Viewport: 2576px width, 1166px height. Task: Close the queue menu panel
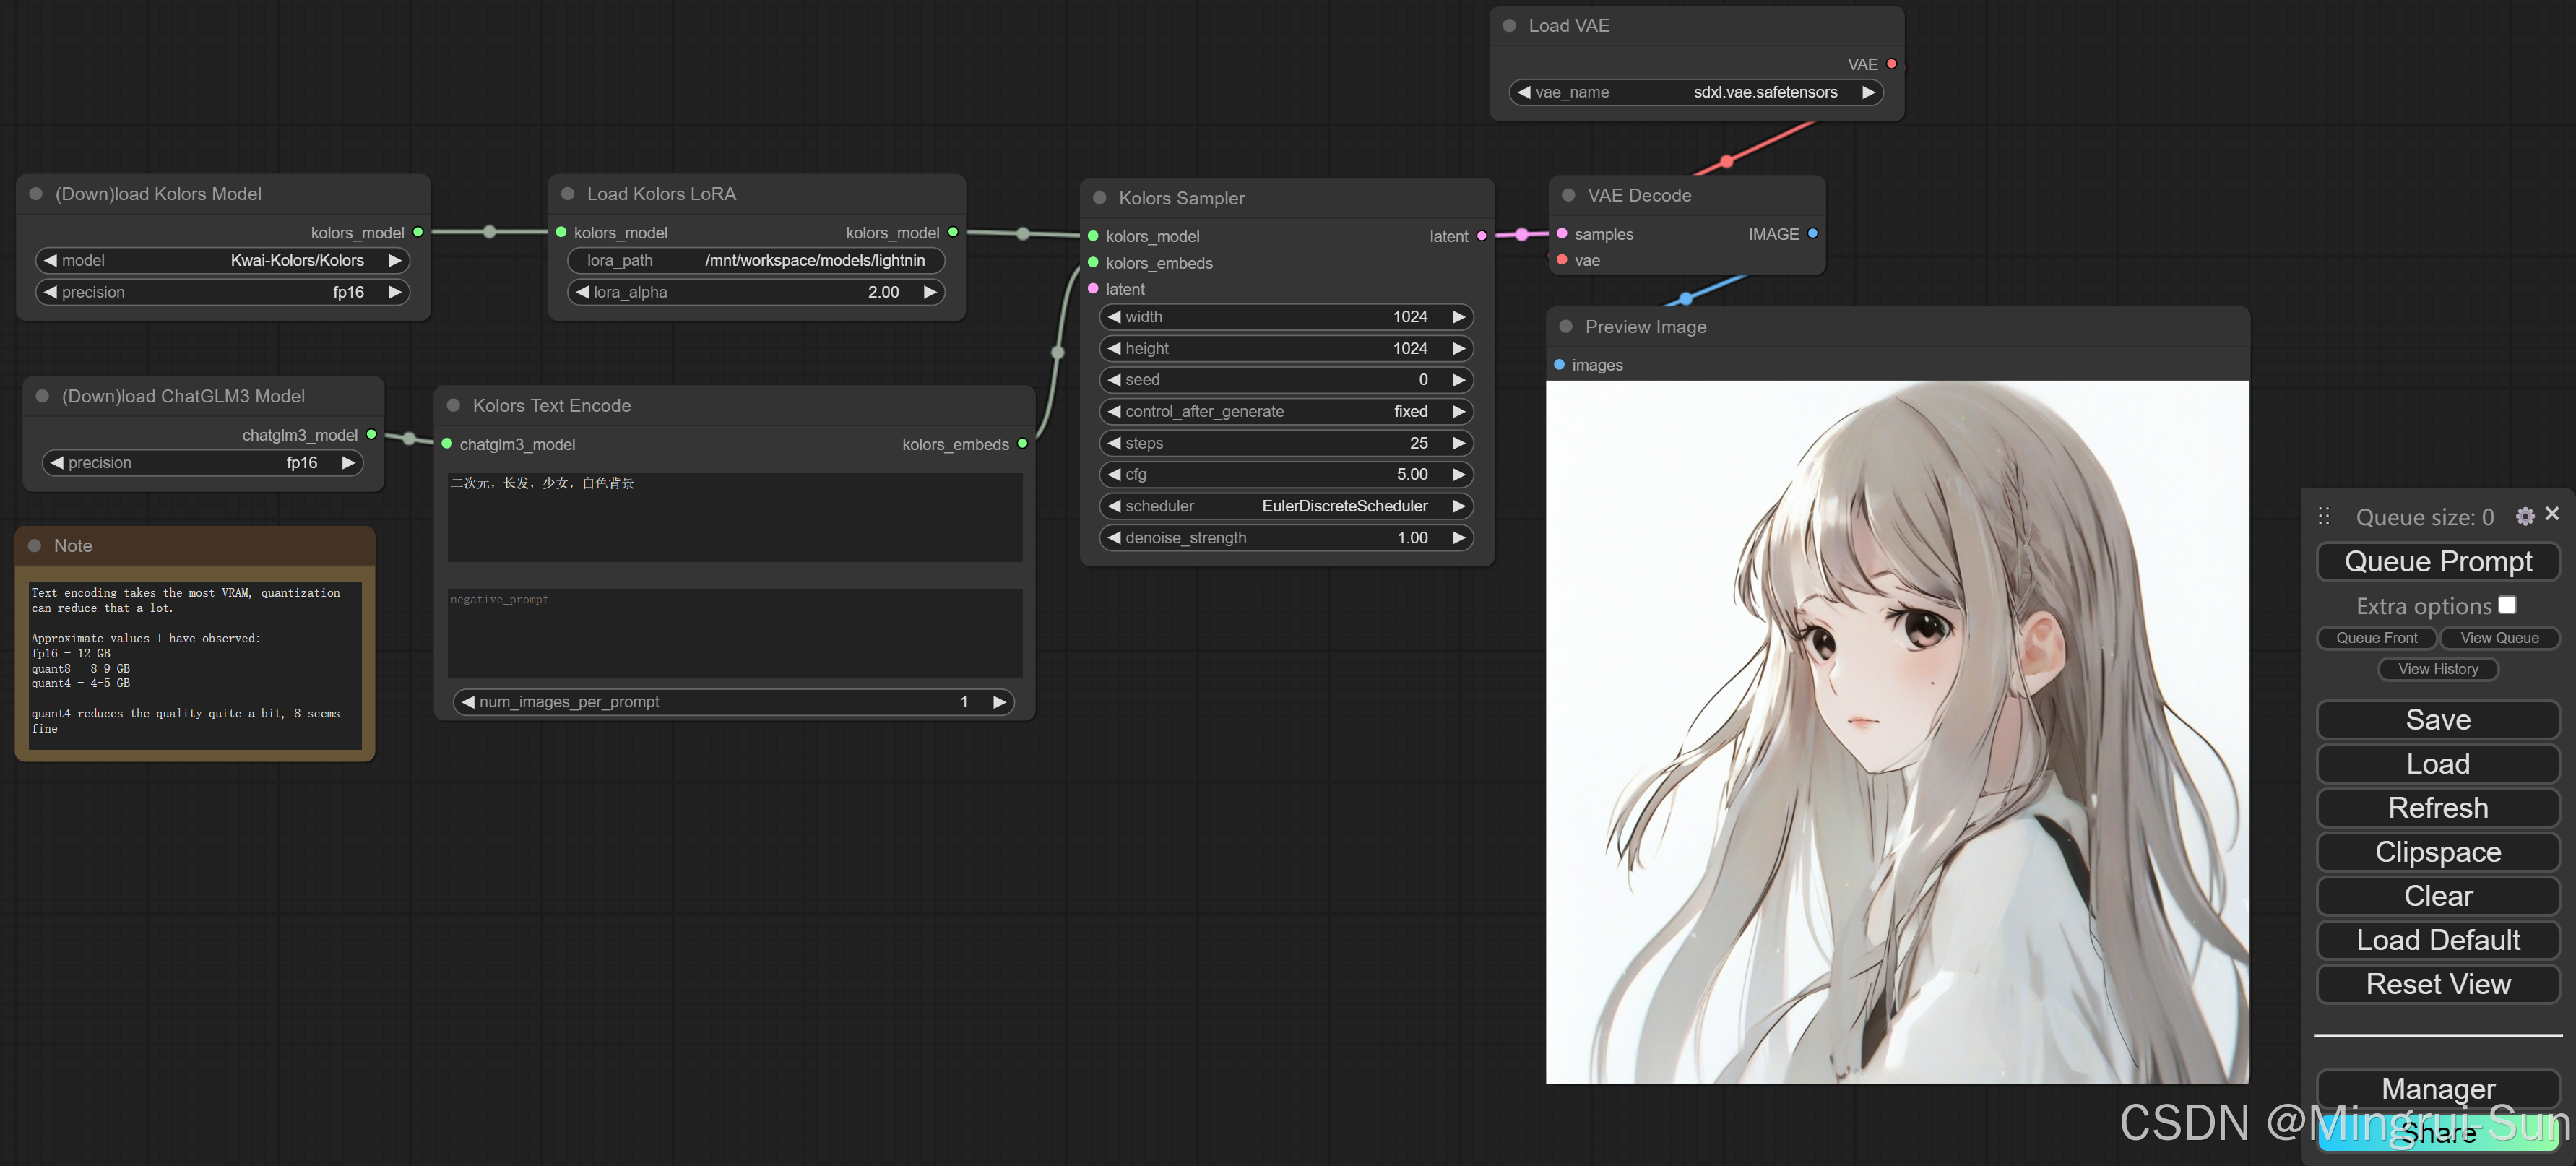[2552, 514]
